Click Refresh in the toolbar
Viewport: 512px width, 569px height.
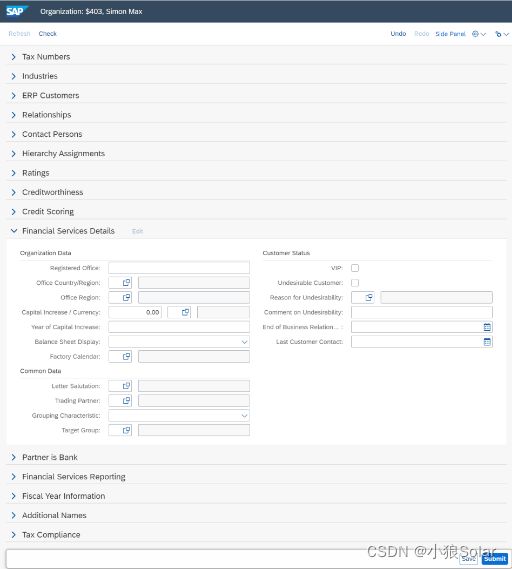(19, 34)
